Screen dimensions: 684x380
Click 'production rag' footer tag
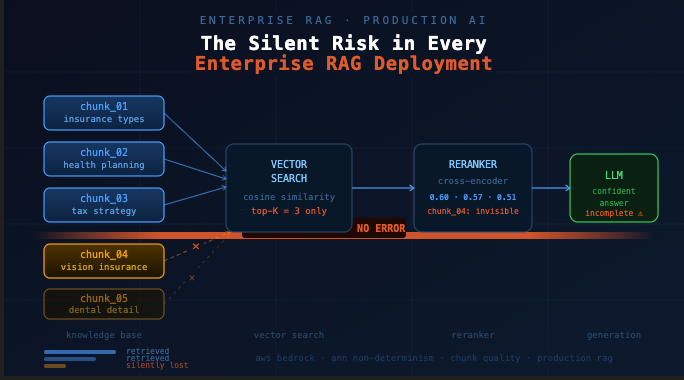tap(575, 358)
